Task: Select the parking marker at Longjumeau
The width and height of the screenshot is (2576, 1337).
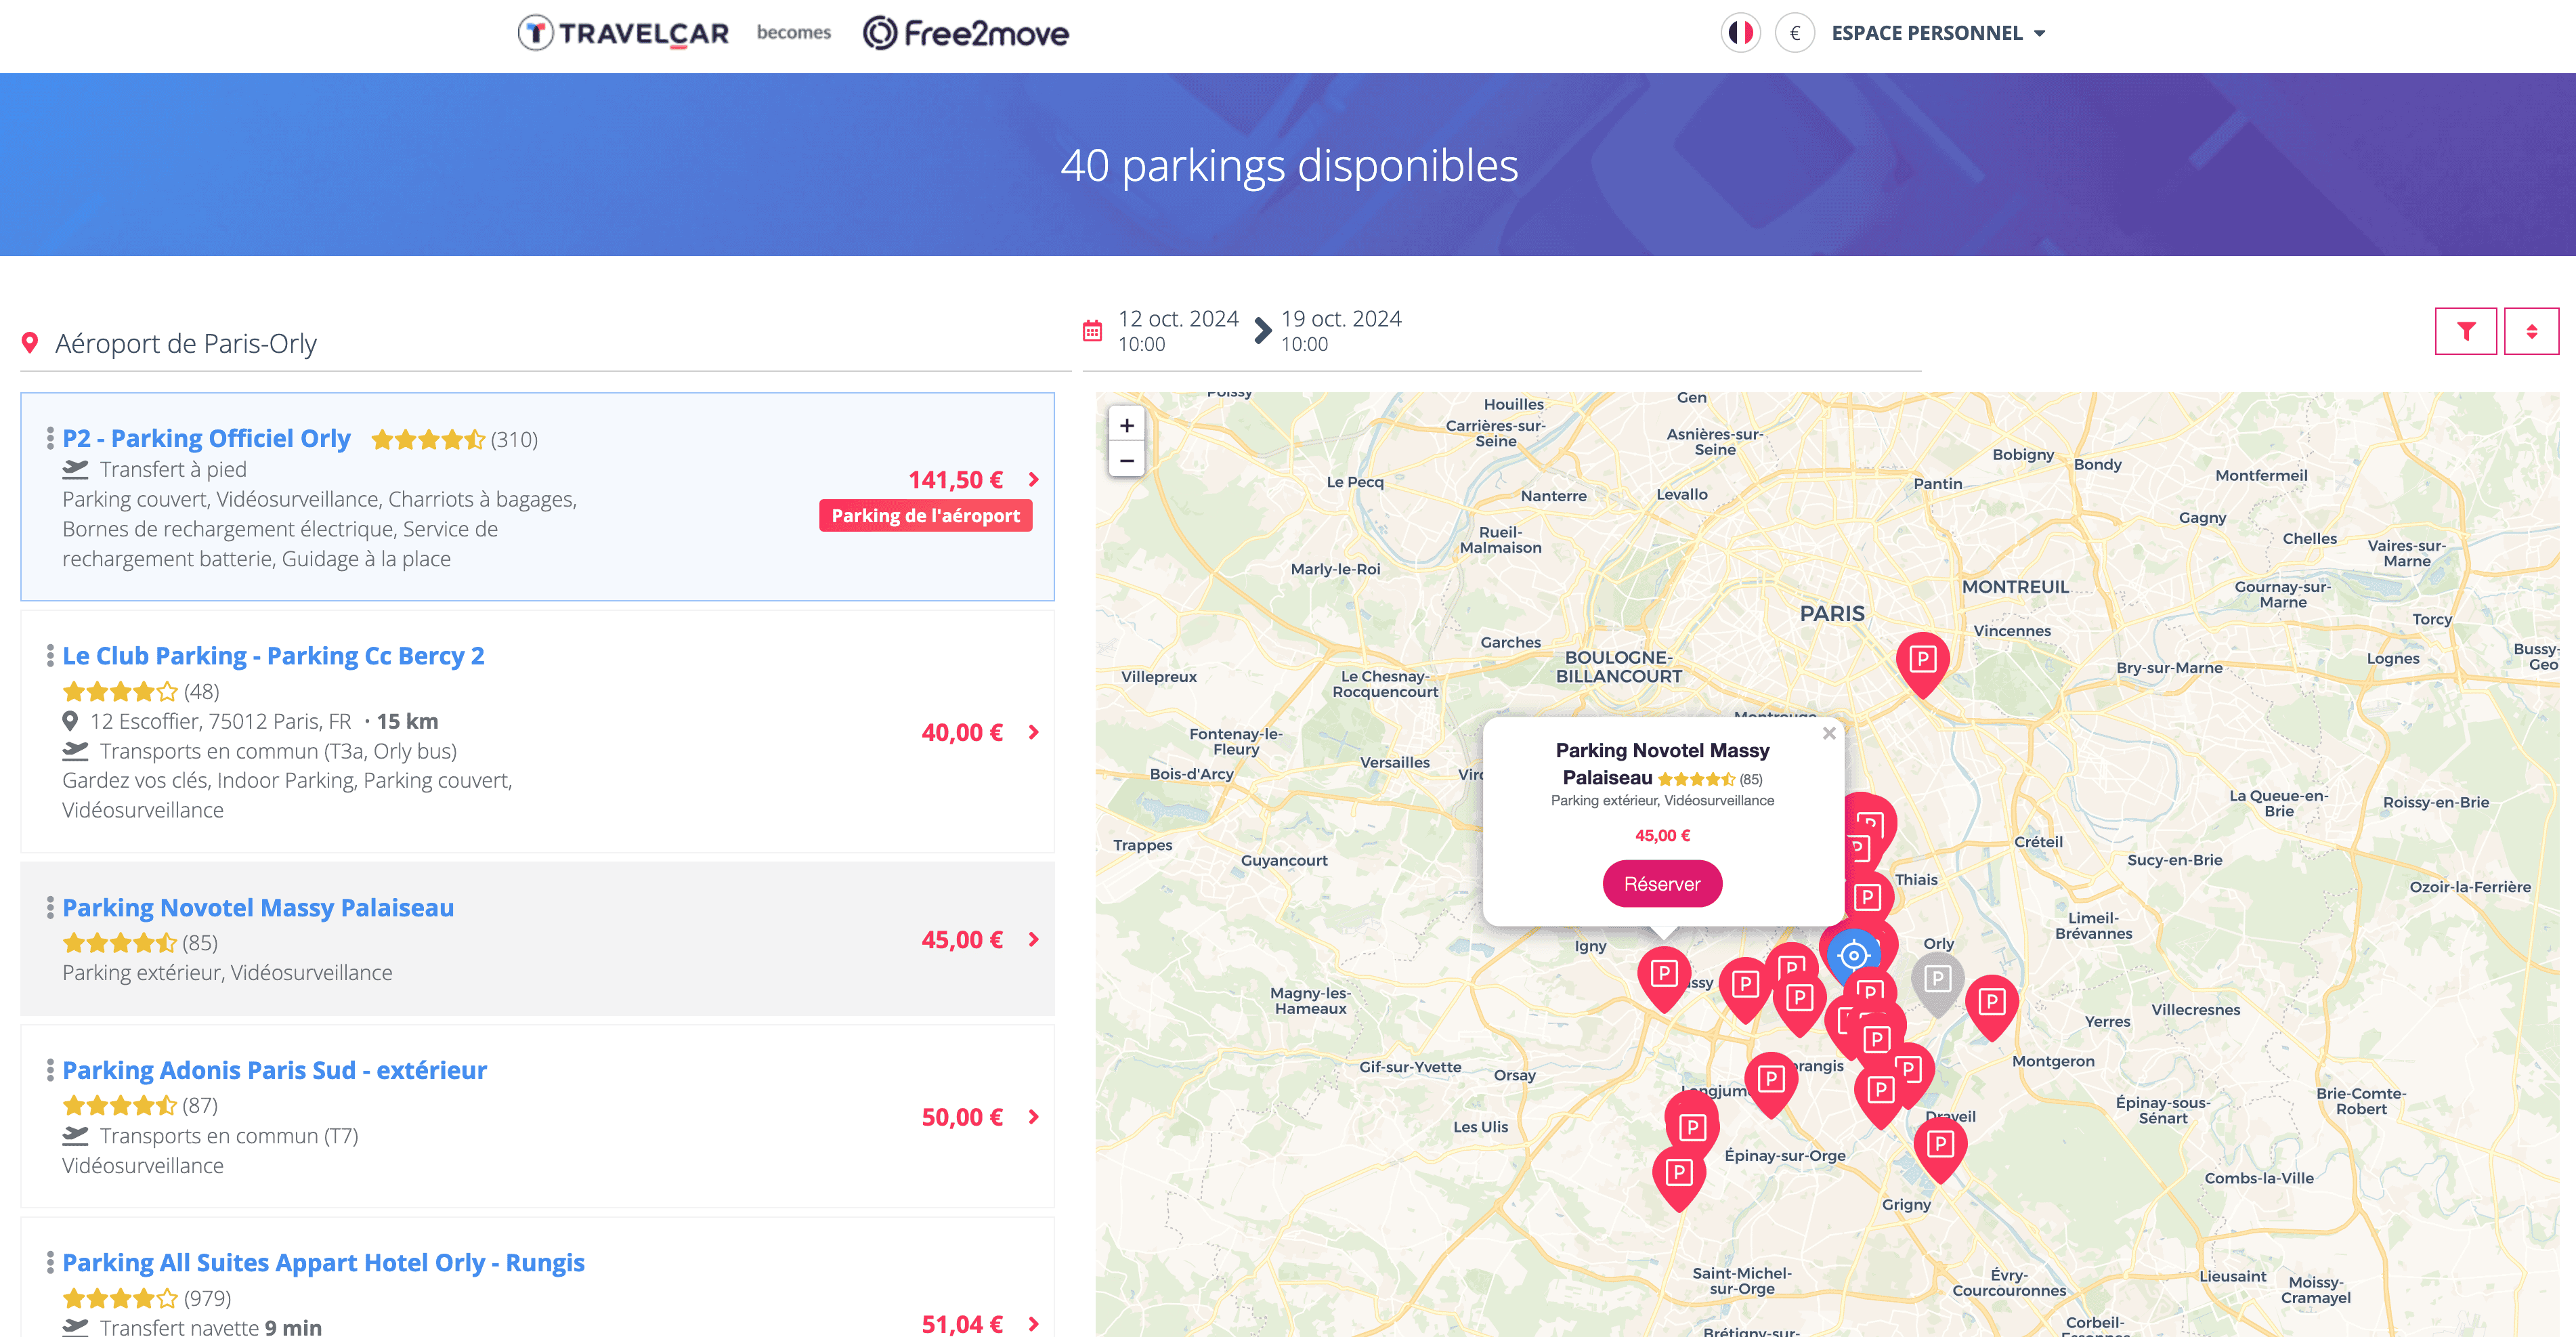Action: pyautogui.click(x=1771, y=1084)
